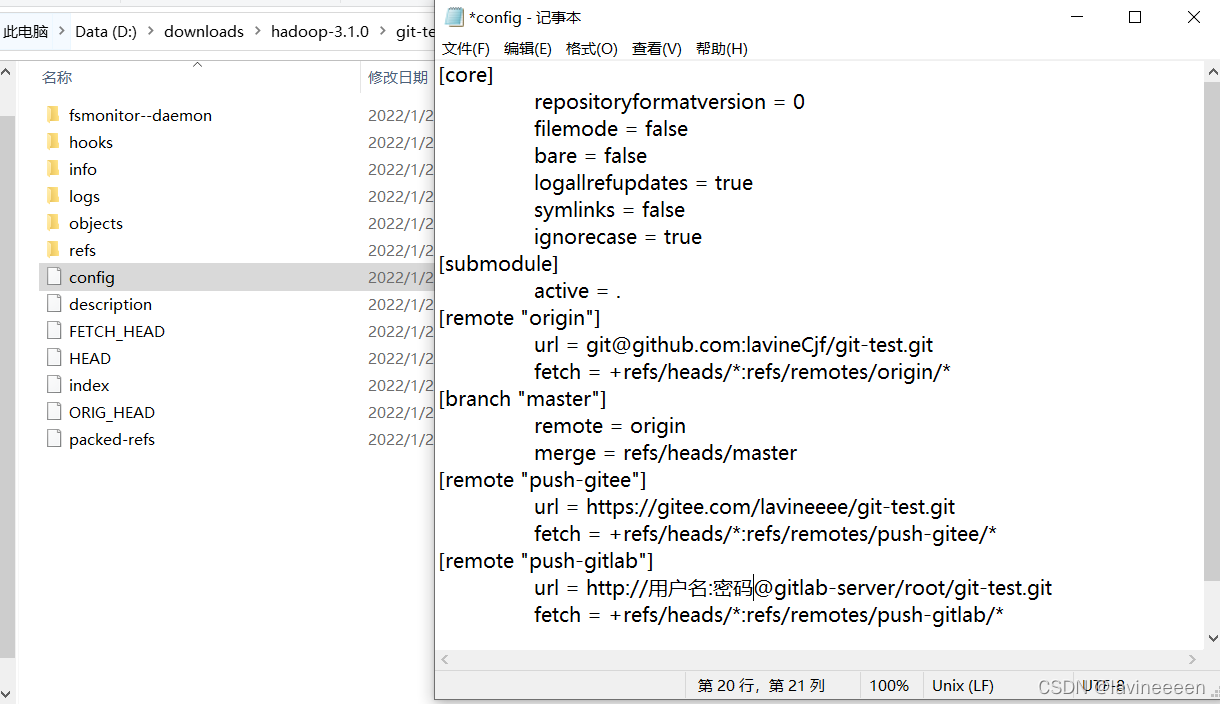The image size is (1220, 704).
Task: Click the FETCH_HEAD file icon
Action: (54, 331)
